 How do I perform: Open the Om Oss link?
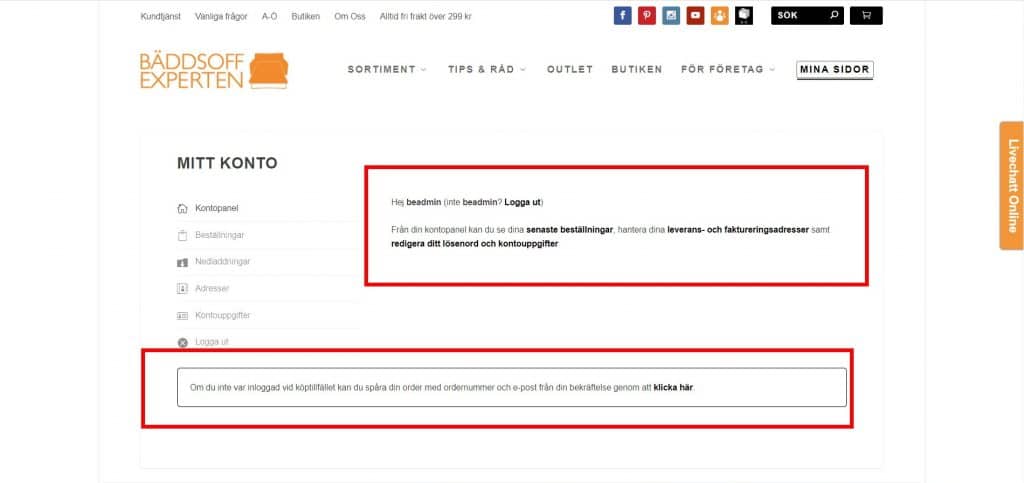pos(349,16)
